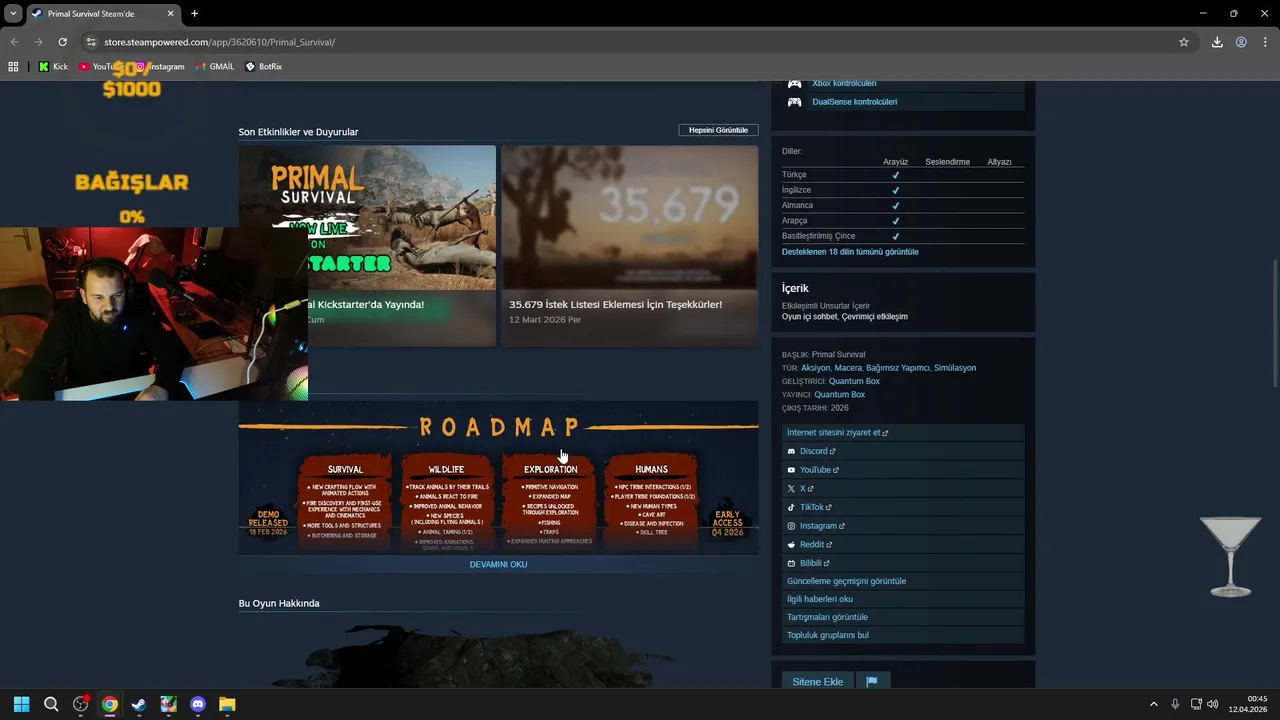Select the Primal Survival Steam'de tab

[103, 14]
